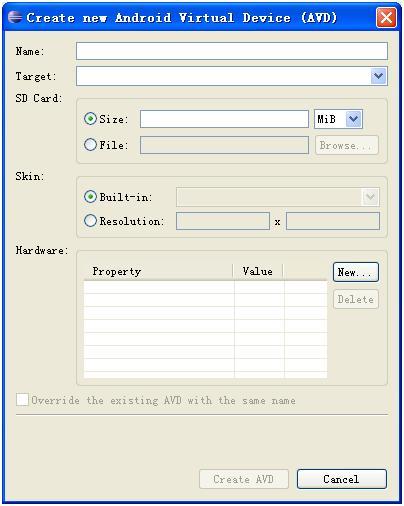The height and width of the screenshot is (506, 404).
Task: Click the SD Card File path field
Action: coord(224,145)
